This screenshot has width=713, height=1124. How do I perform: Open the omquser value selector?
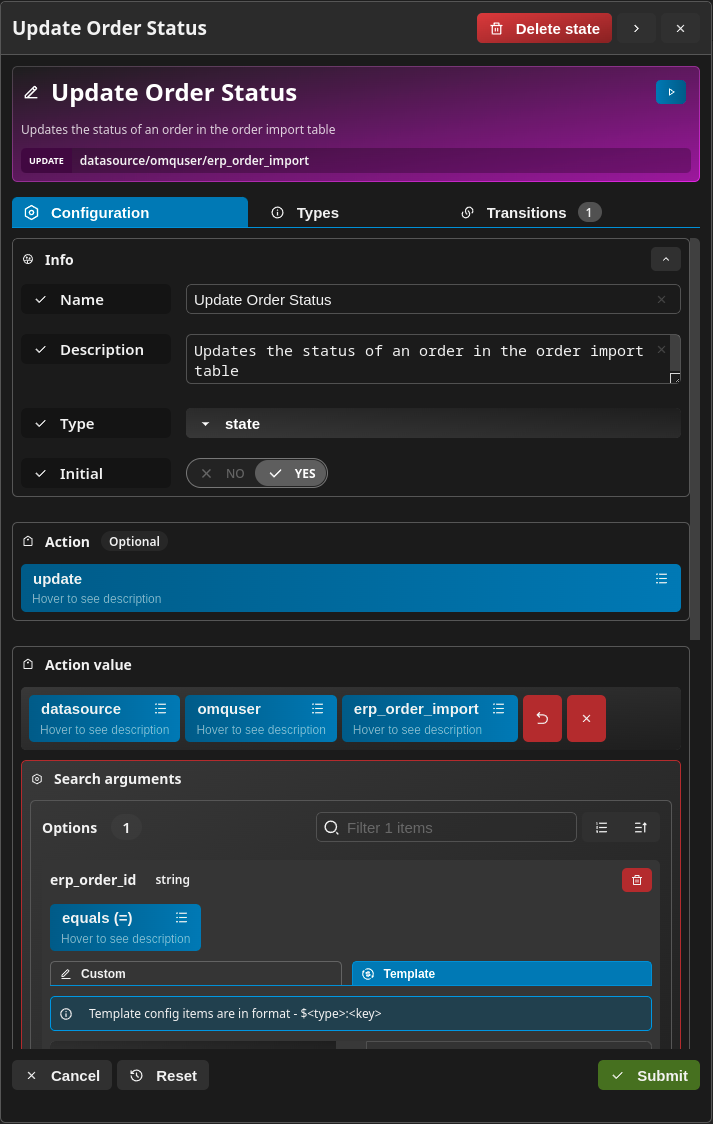pos(261,718)
